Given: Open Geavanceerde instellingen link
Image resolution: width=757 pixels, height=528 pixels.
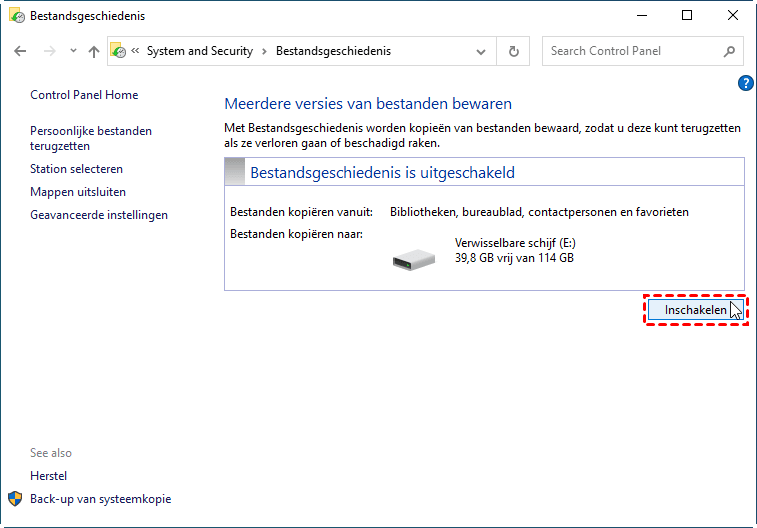Looking at the screenshot, I should (99, 215).
